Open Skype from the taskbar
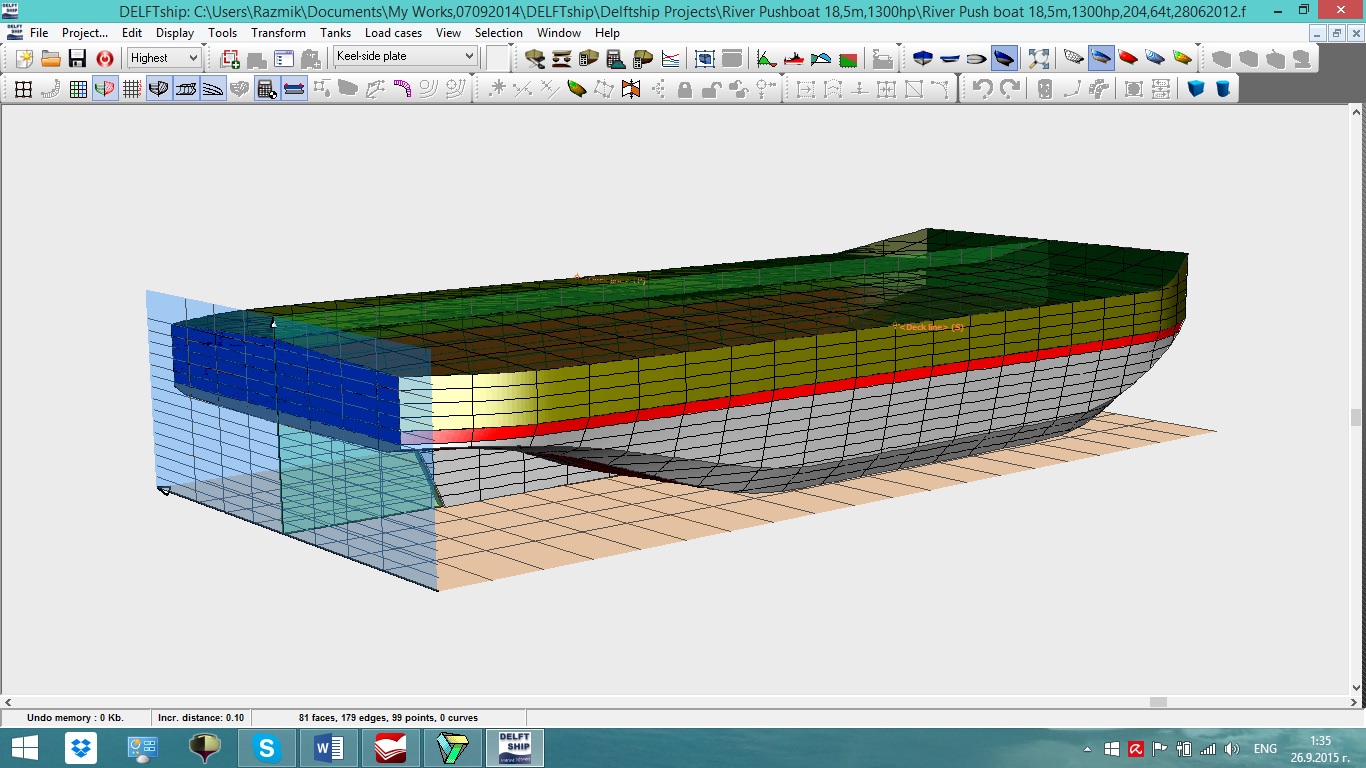The height and width of the screenshot is (768, 1366). tap(267, 748)
